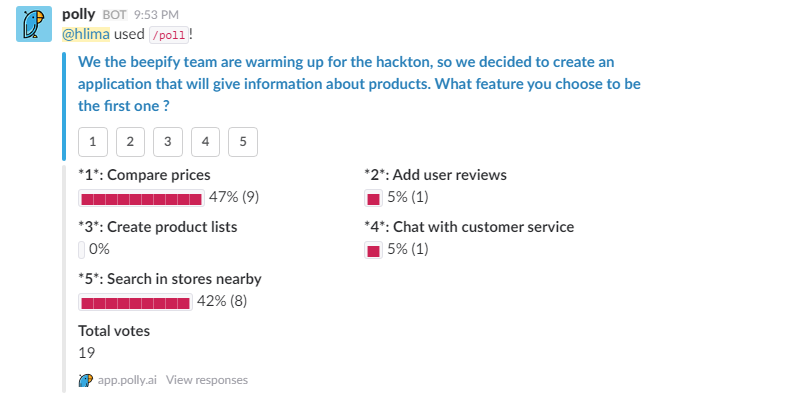Screen dimensions: 794x397
Task: Vote for option 1 button
Action: pos(93,142)
